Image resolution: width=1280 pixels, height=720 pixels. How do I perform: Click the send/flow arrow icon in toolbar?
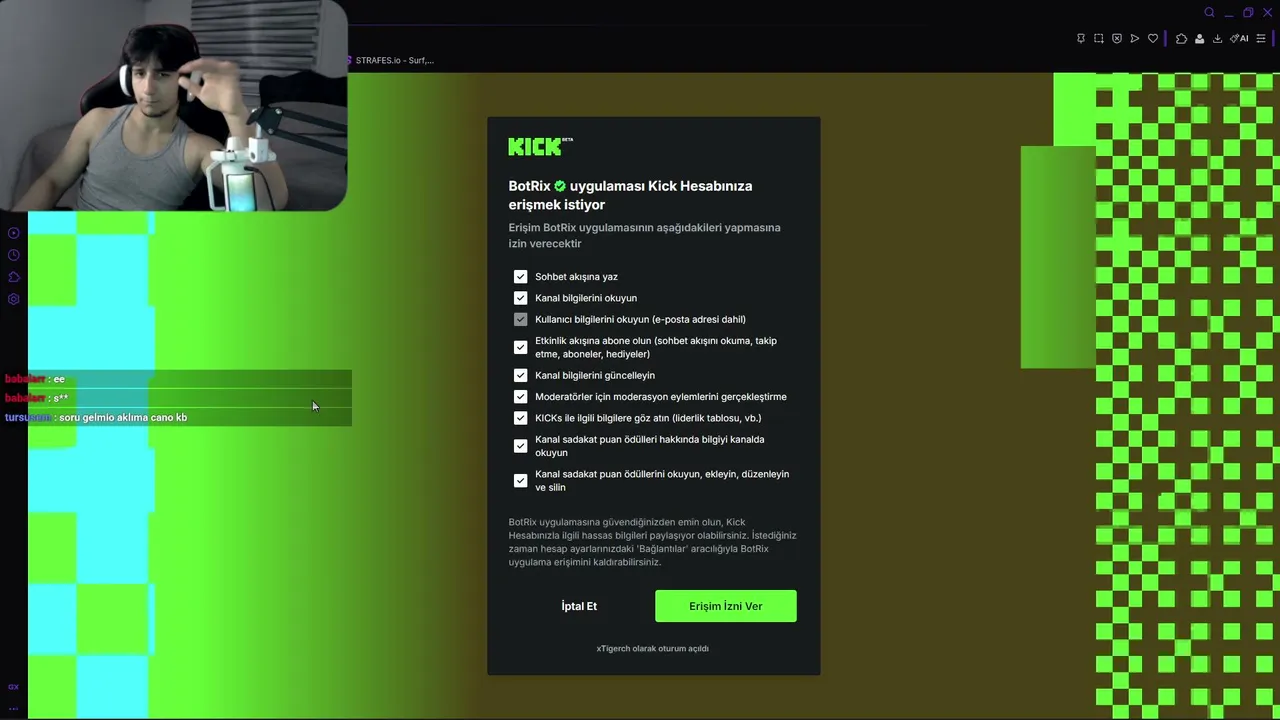pyautogui.click(x=1135, y=39)
